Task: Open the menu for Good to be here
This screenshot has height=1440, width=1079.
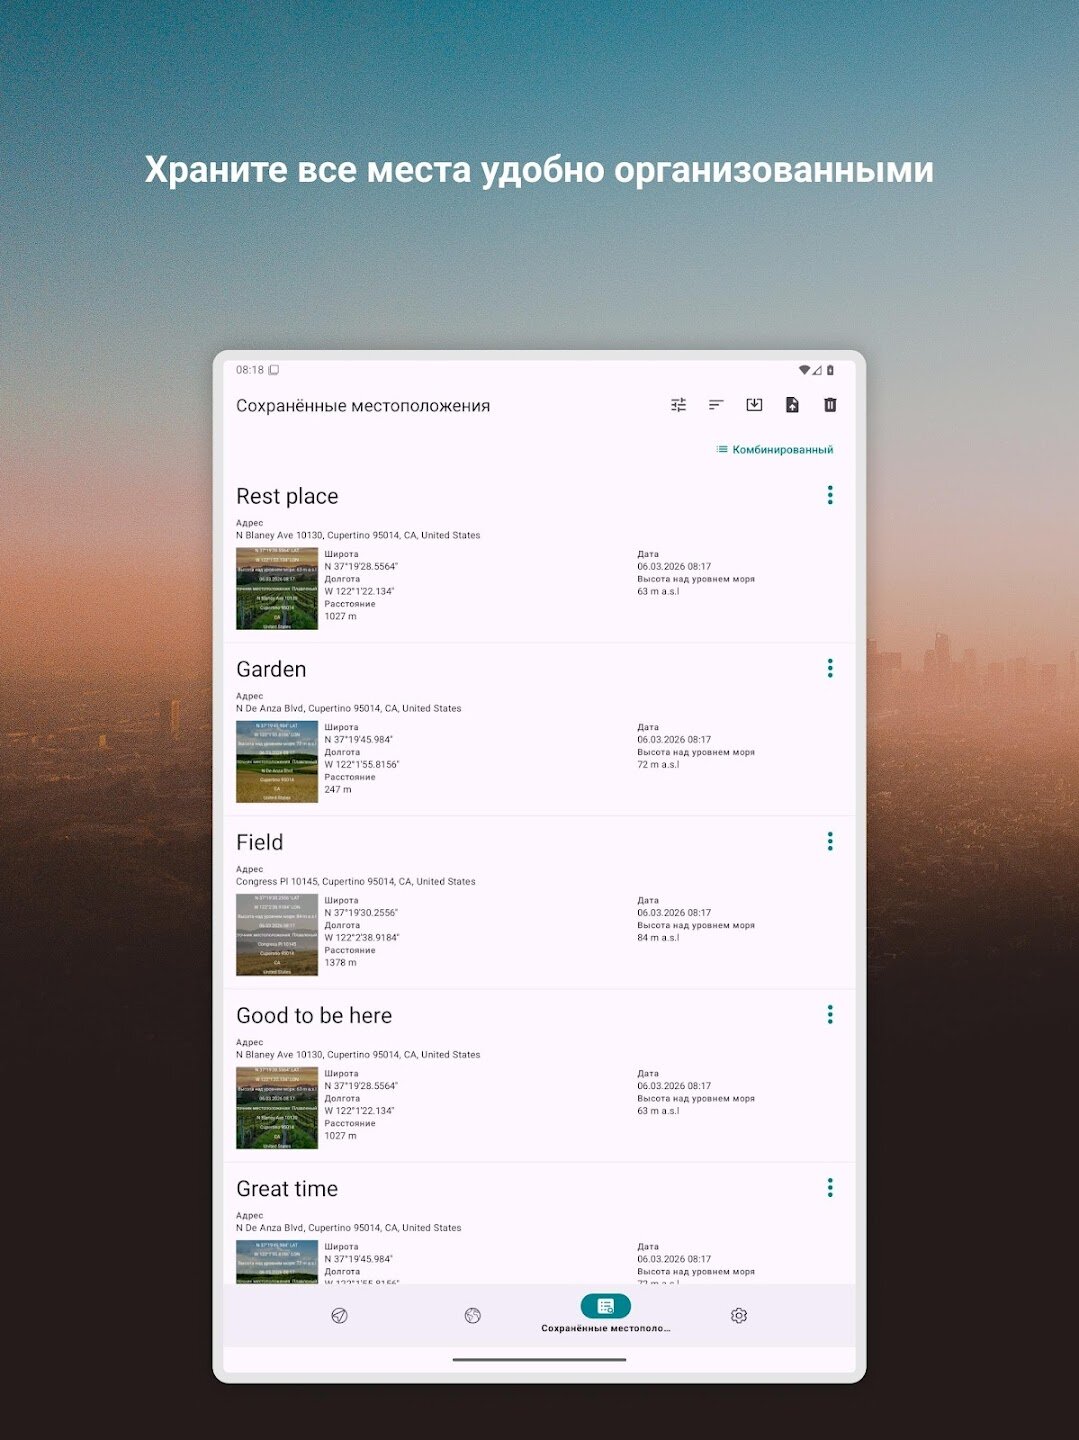Action: click(830, 1014)
